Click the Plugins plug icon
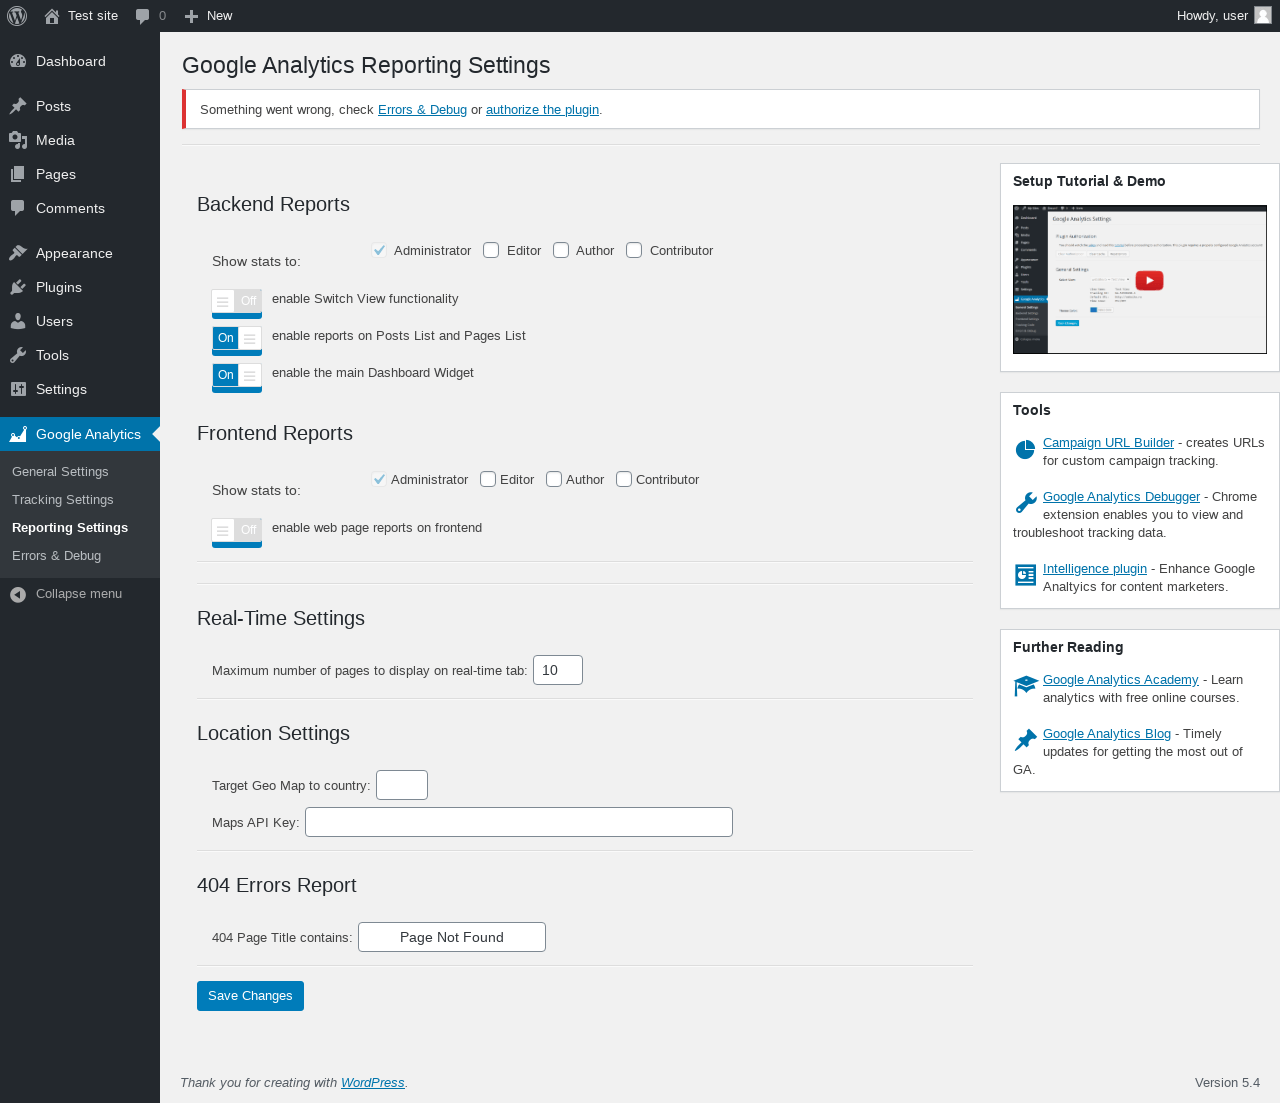Image resolution: width=1280 pixels, height=1103 pixels. tap(18, 287)
